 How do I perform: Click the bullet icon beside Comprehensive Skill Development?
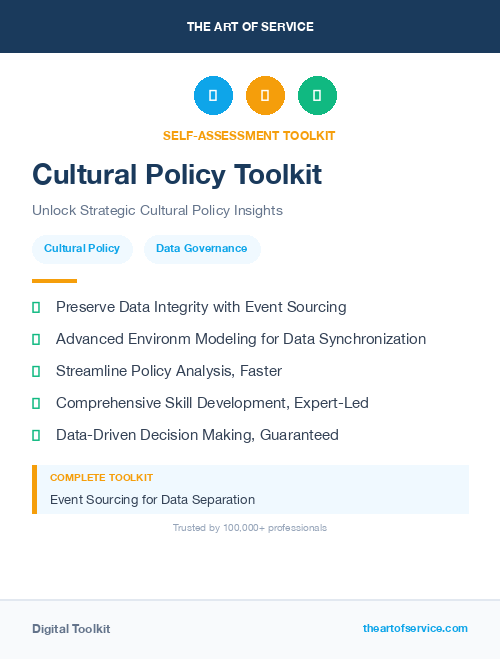click(36, 403)
